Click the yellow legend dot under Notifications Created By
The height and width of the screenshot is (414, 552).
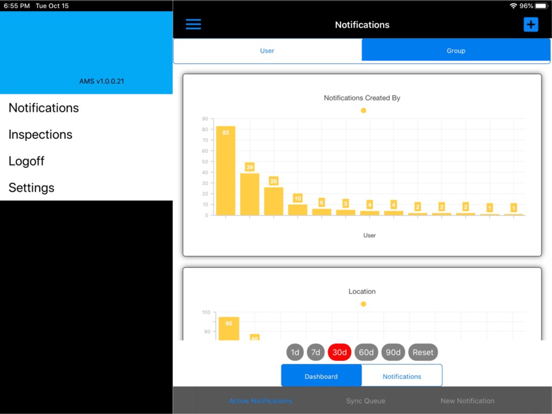(x=363, y=111)
